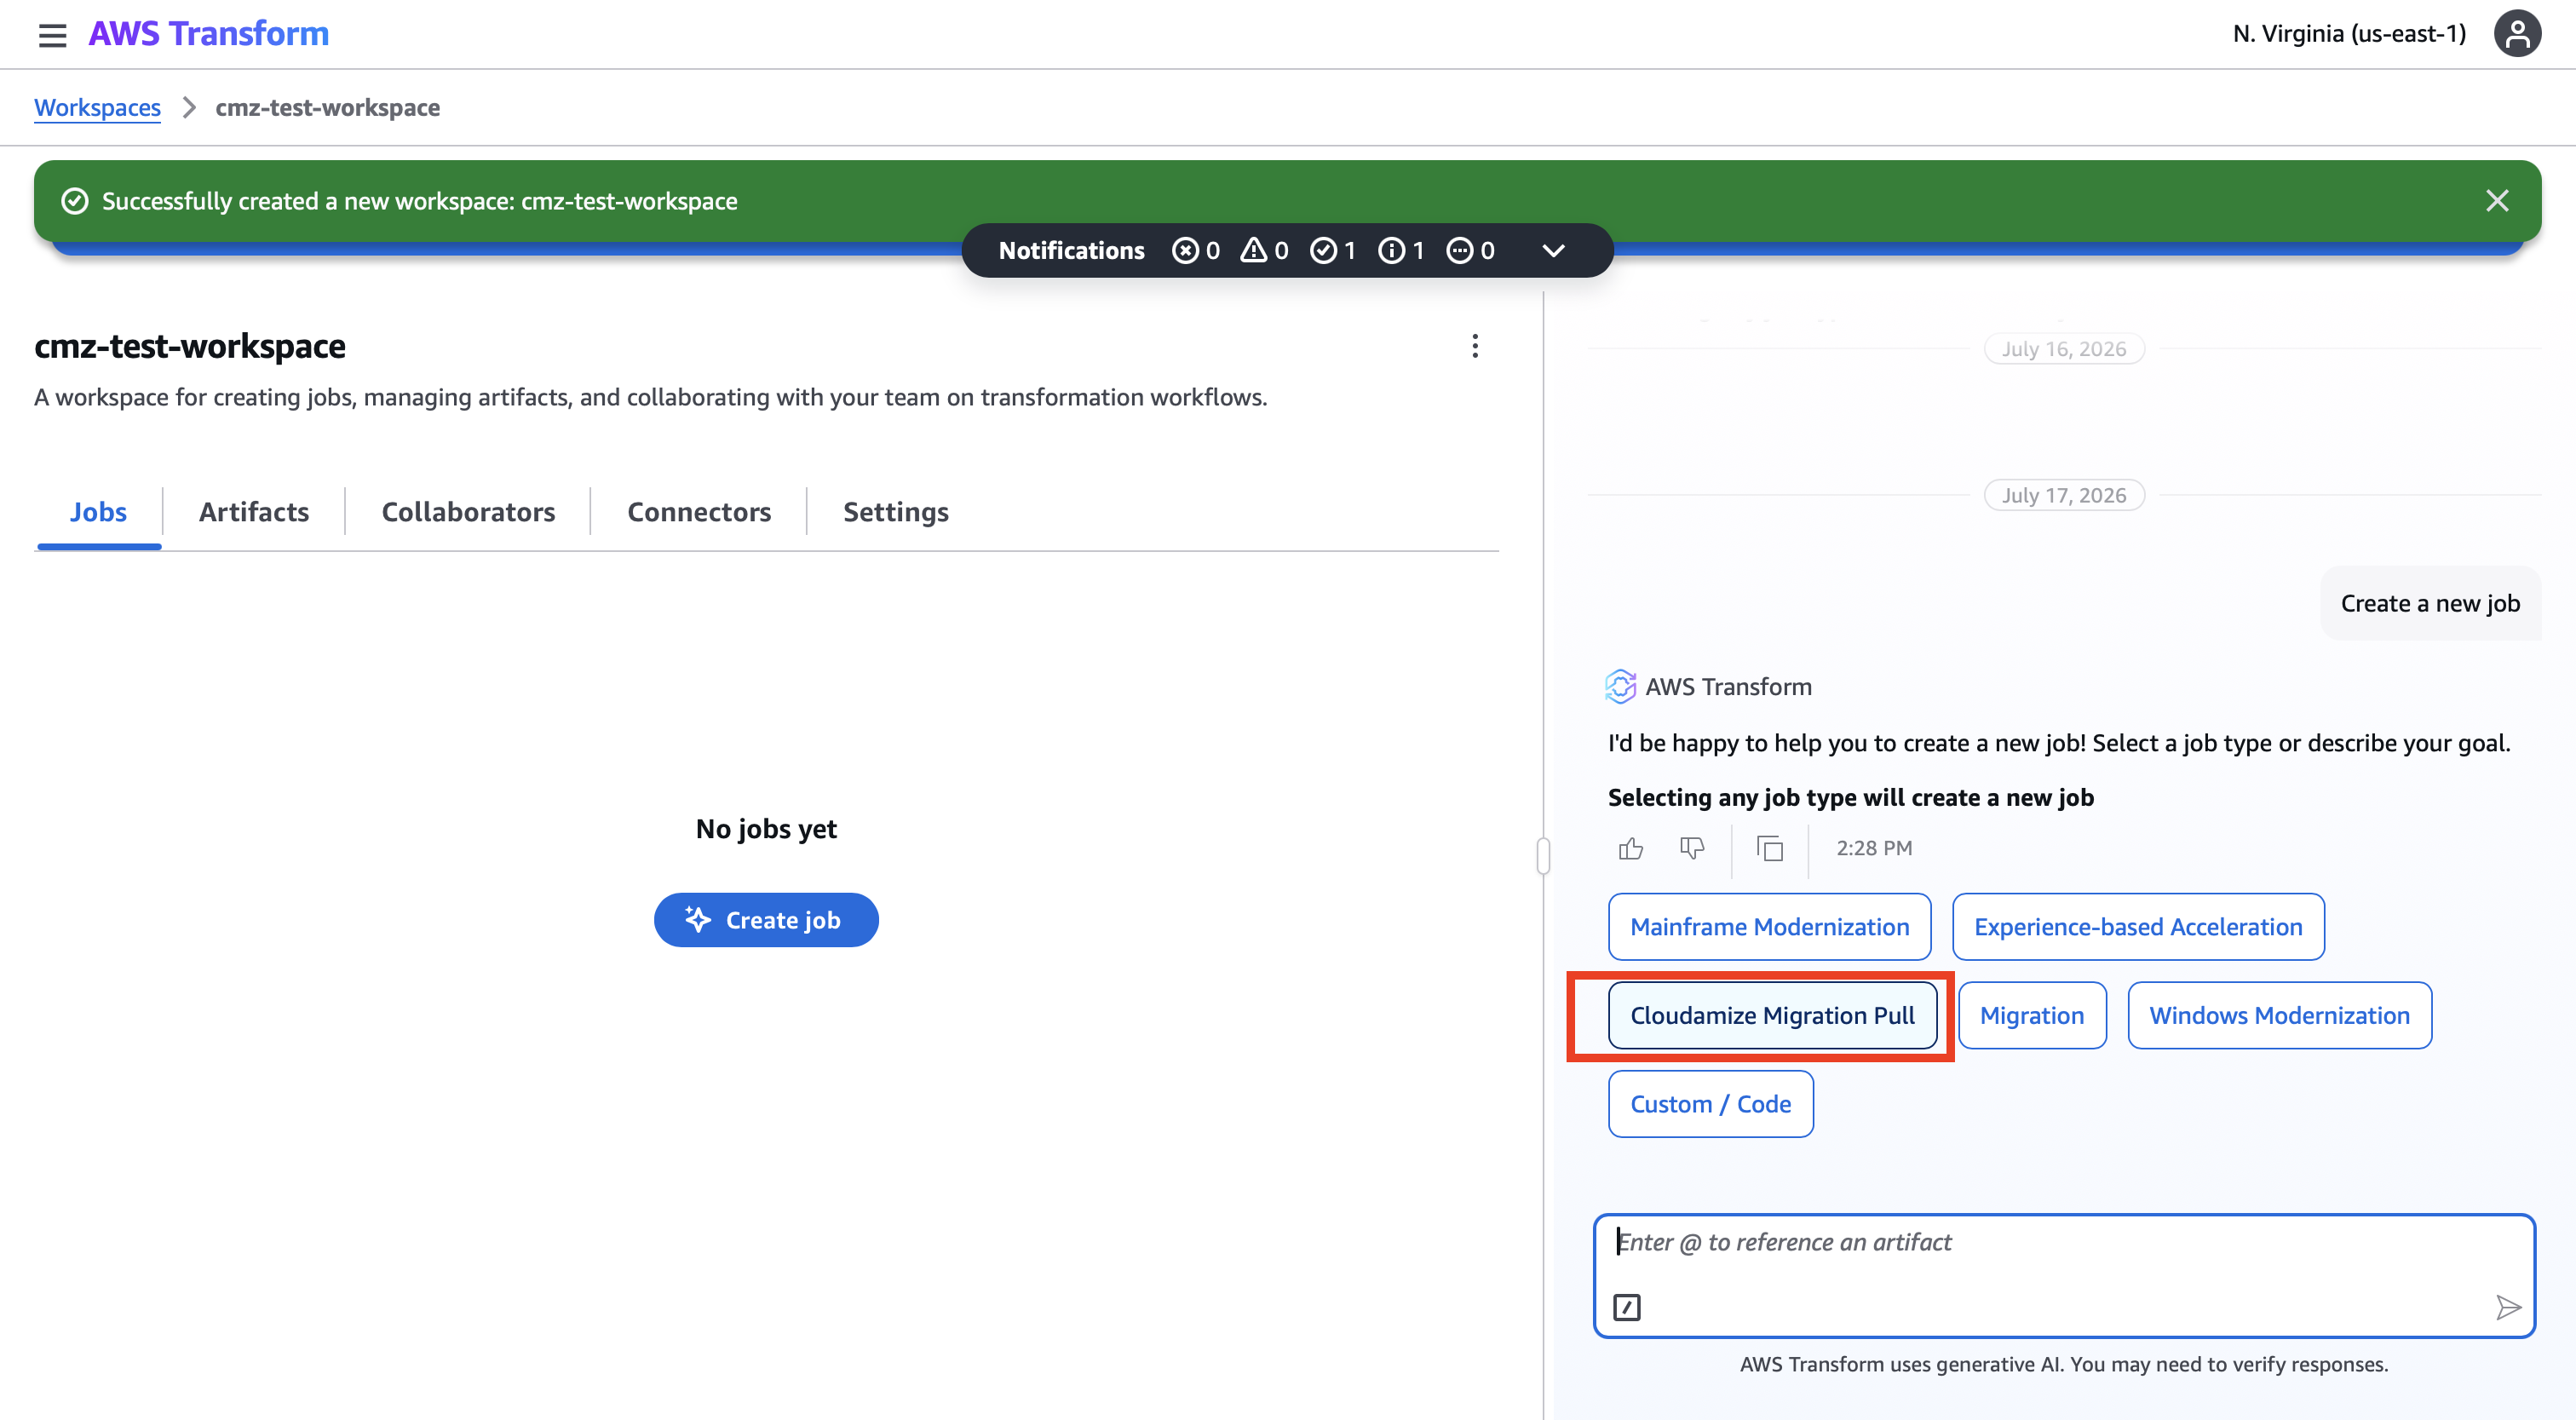Image resolution: width=2576 pixels, height=1420 pixels.
Task: Dismiss the green workspace success banner
Action: point(2497,201)
